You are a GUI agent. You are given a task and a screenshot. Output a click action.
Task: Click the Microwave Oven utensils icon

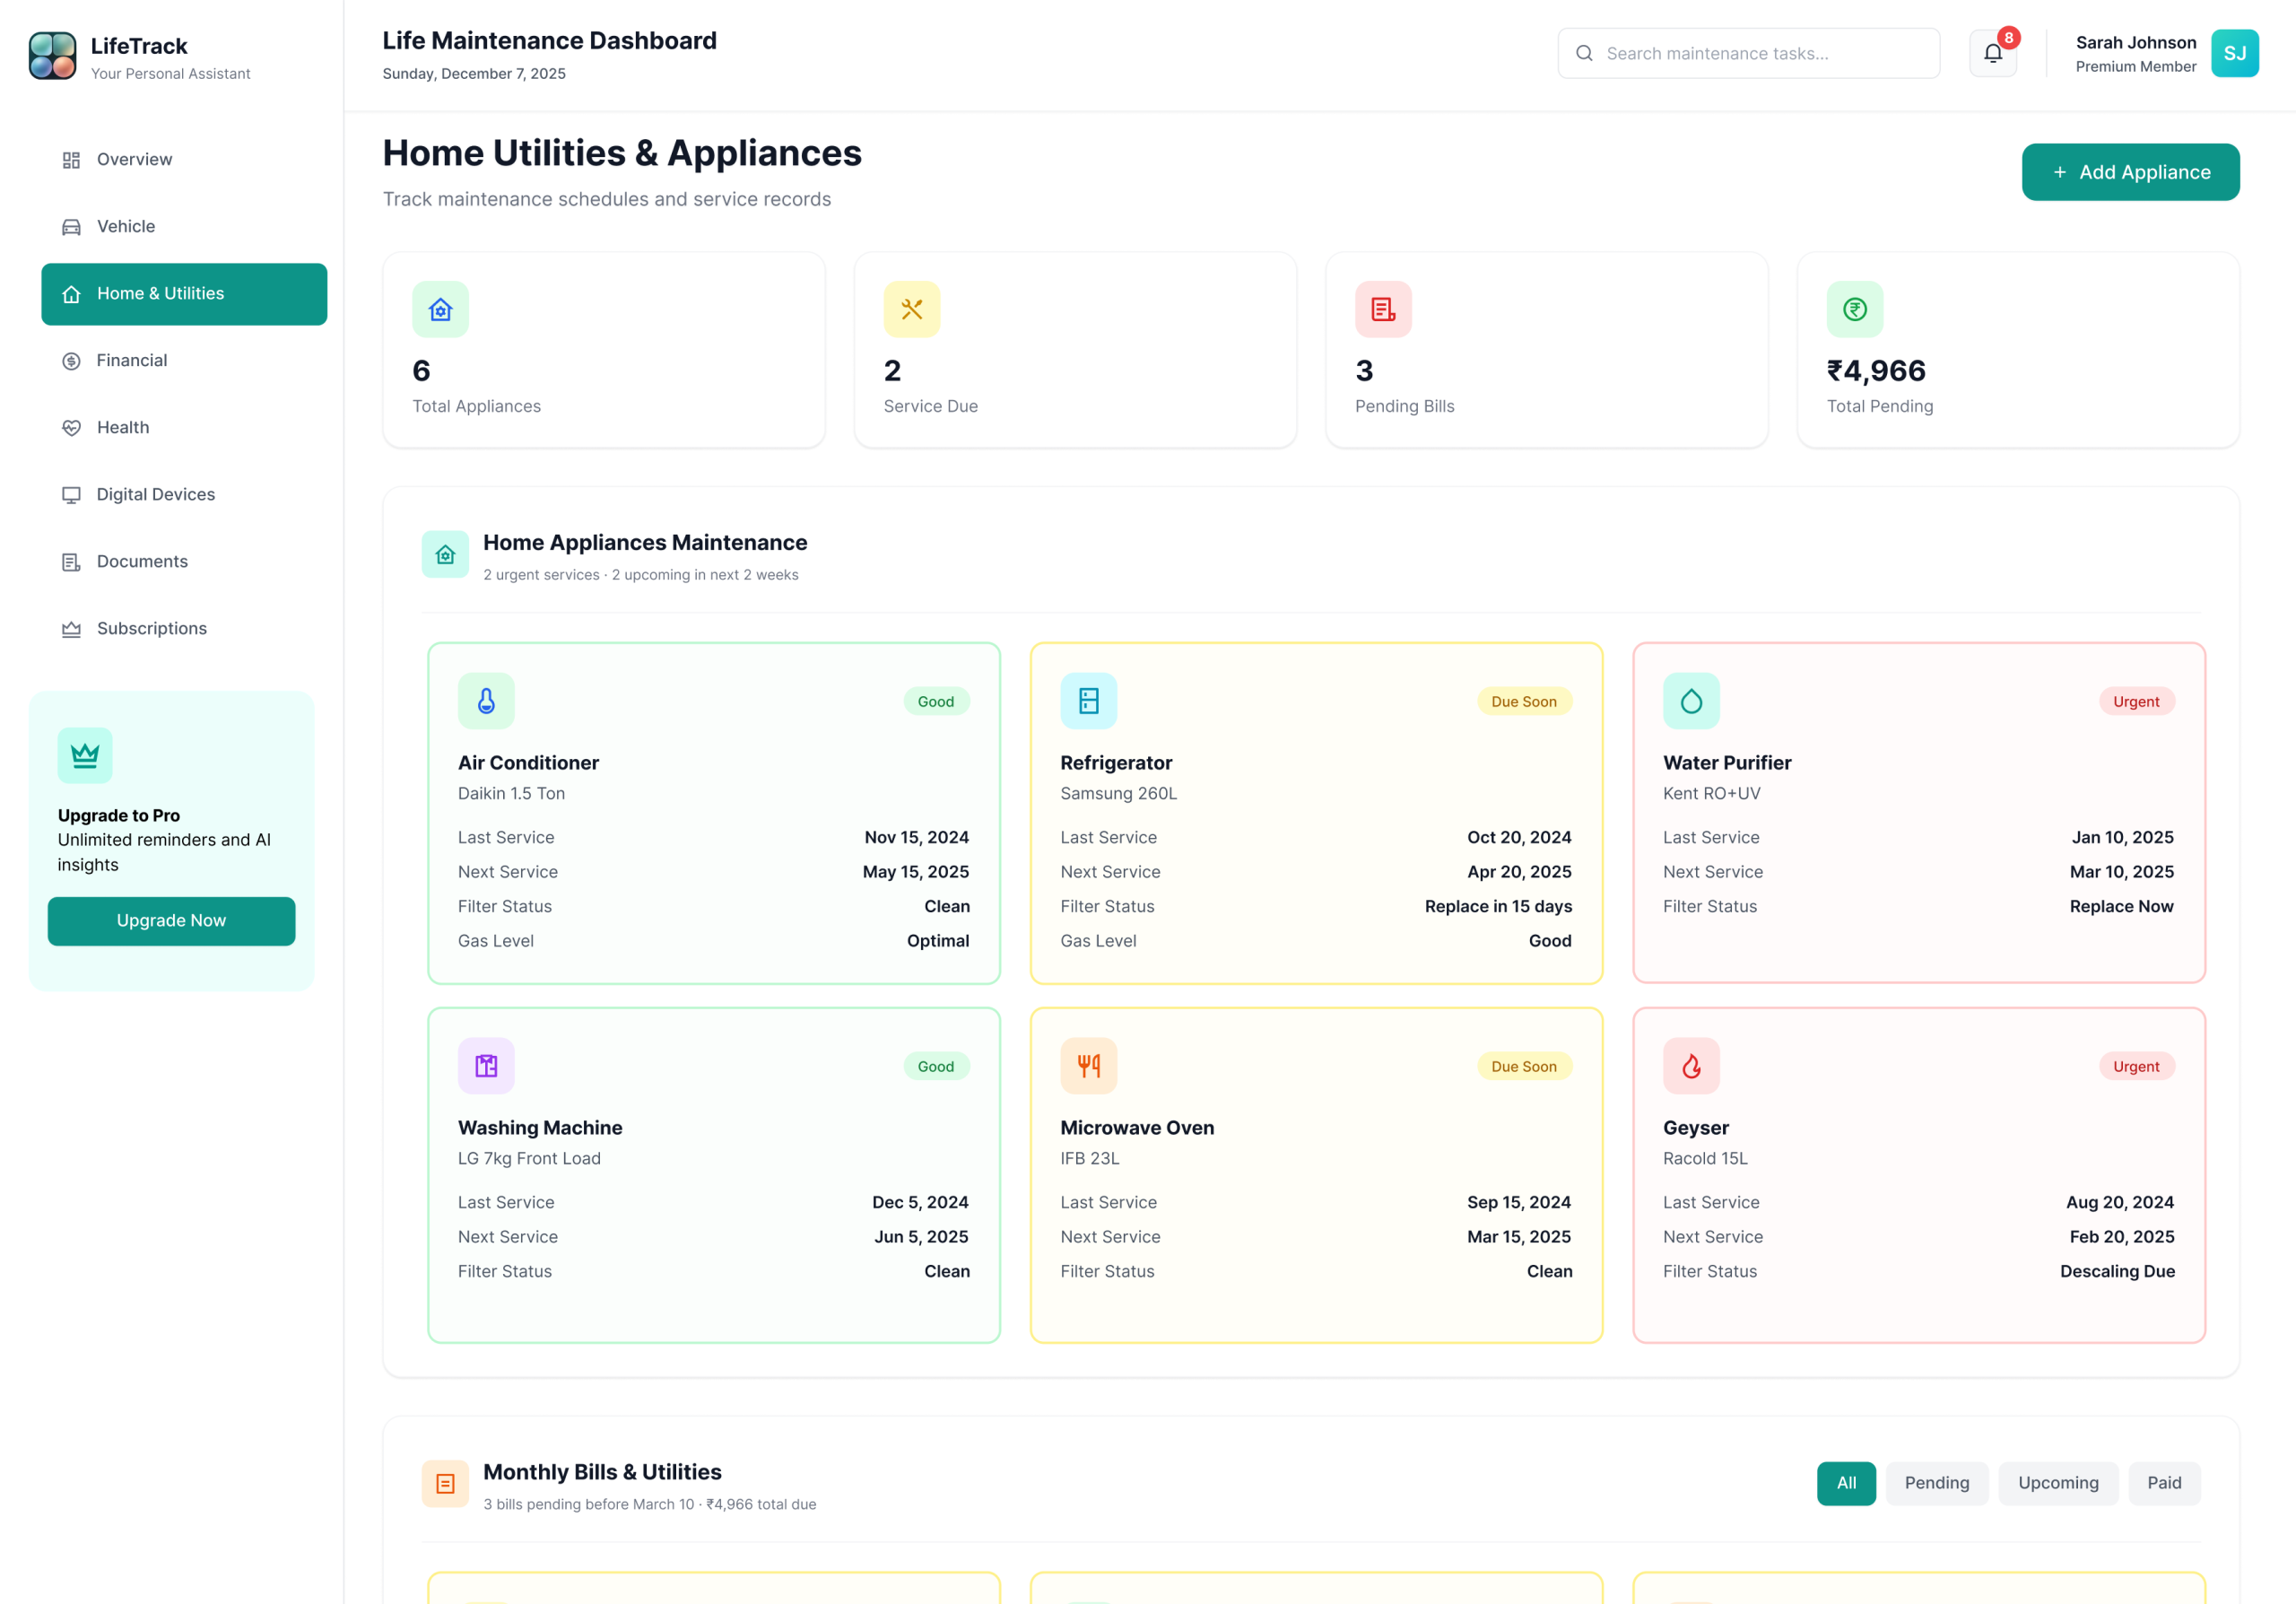coord(1089,1065)
